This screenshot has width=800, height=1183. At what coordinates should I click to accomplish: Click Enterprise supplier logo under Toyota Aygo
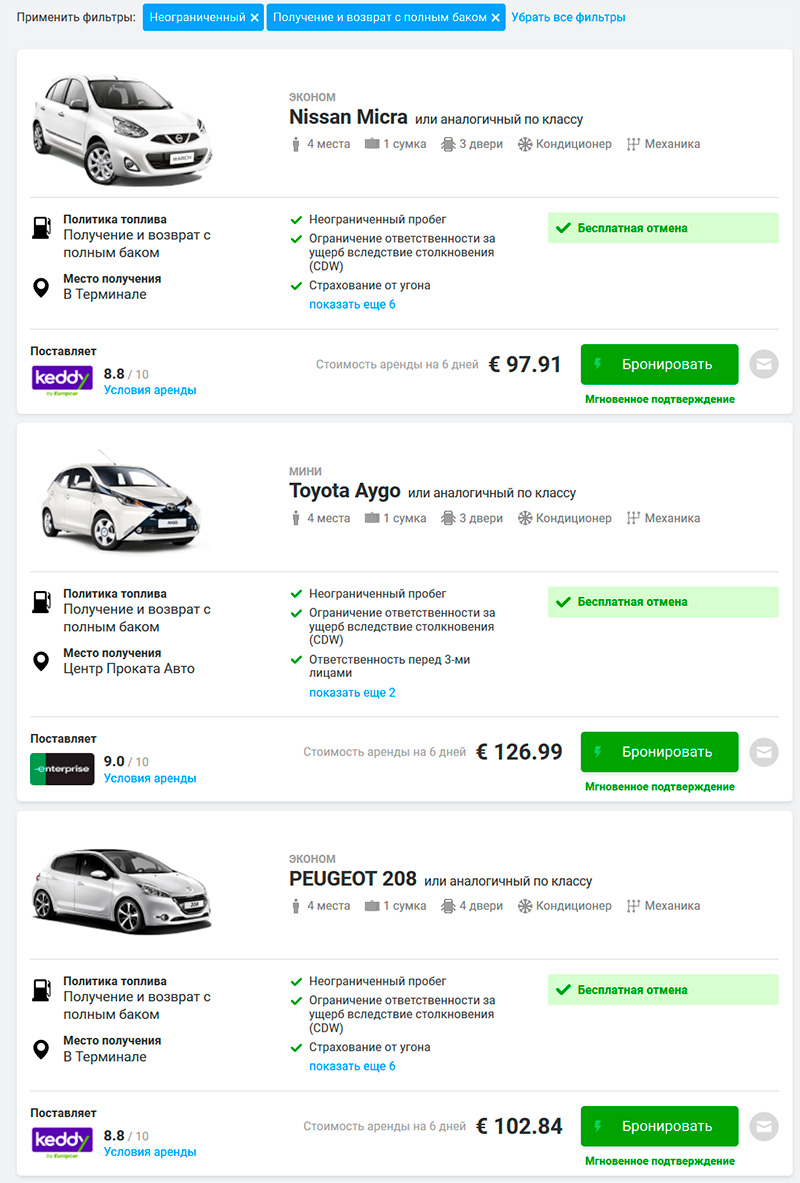click(62, 769)
